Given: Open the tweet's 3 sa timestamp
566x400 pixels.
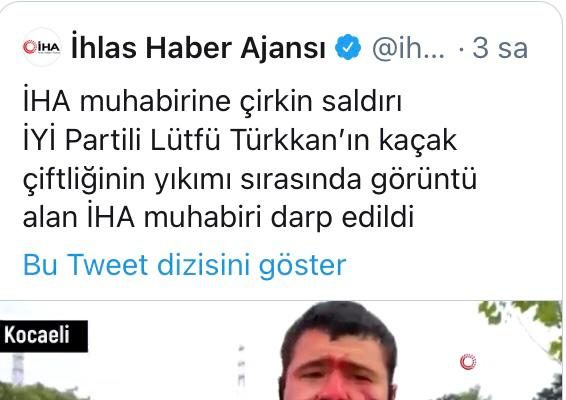Looking at the screenshot, I should point(500,48).
